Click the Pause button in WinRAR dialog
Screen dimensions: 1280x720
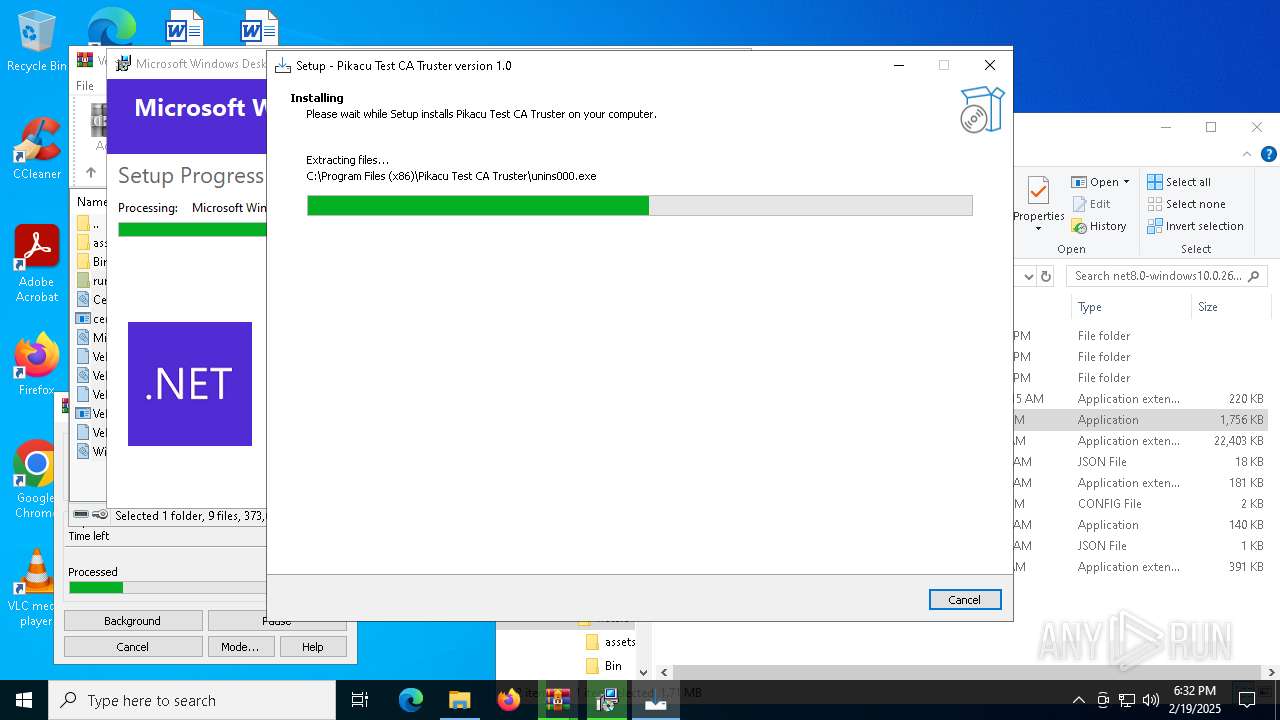coord(277,621)
